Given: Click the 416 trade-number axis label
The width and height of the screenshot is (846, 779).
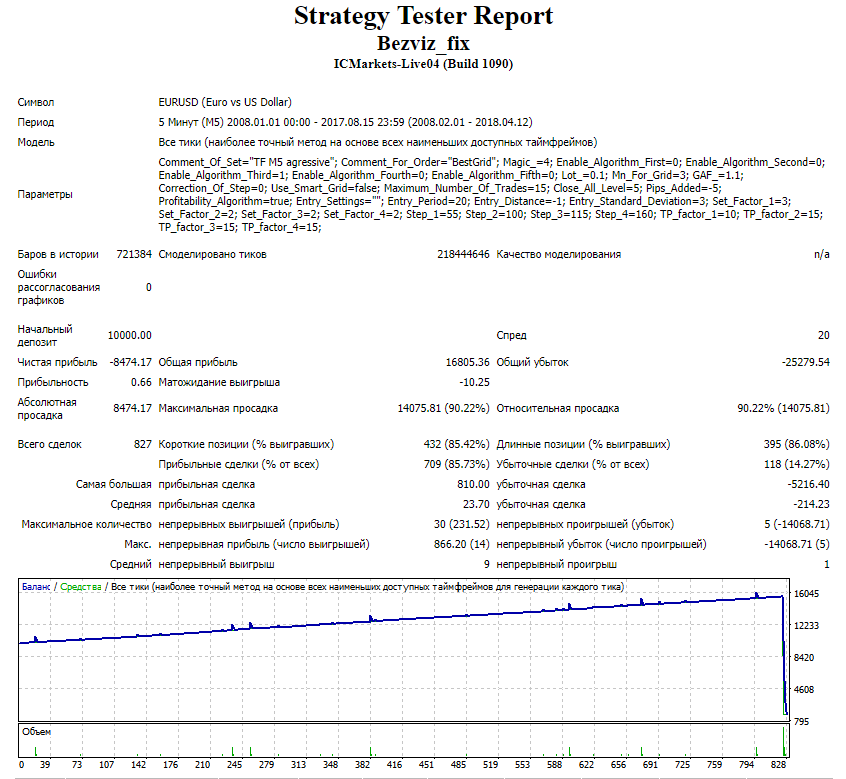Looking at the screenshot, I should pyautogui.click(x=394, y=764).
